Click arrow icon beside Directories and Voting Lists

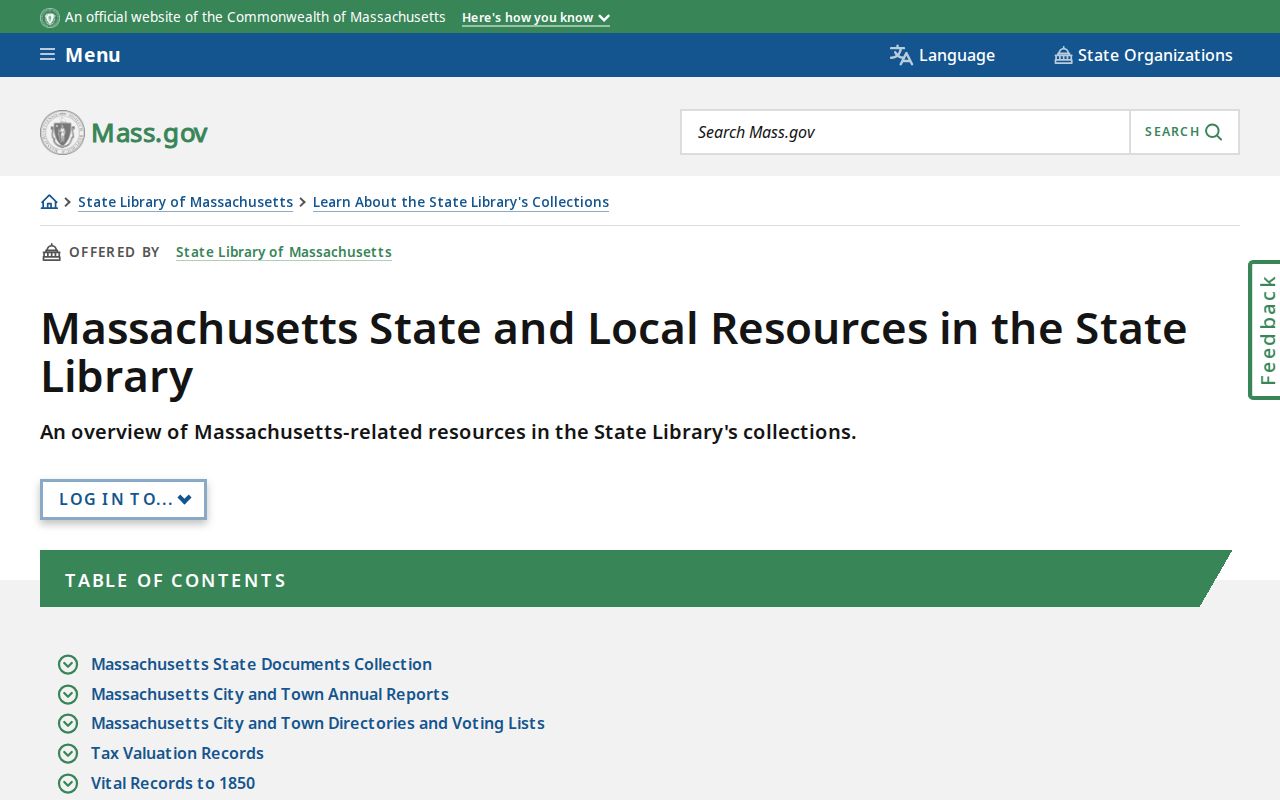(68, 723)
